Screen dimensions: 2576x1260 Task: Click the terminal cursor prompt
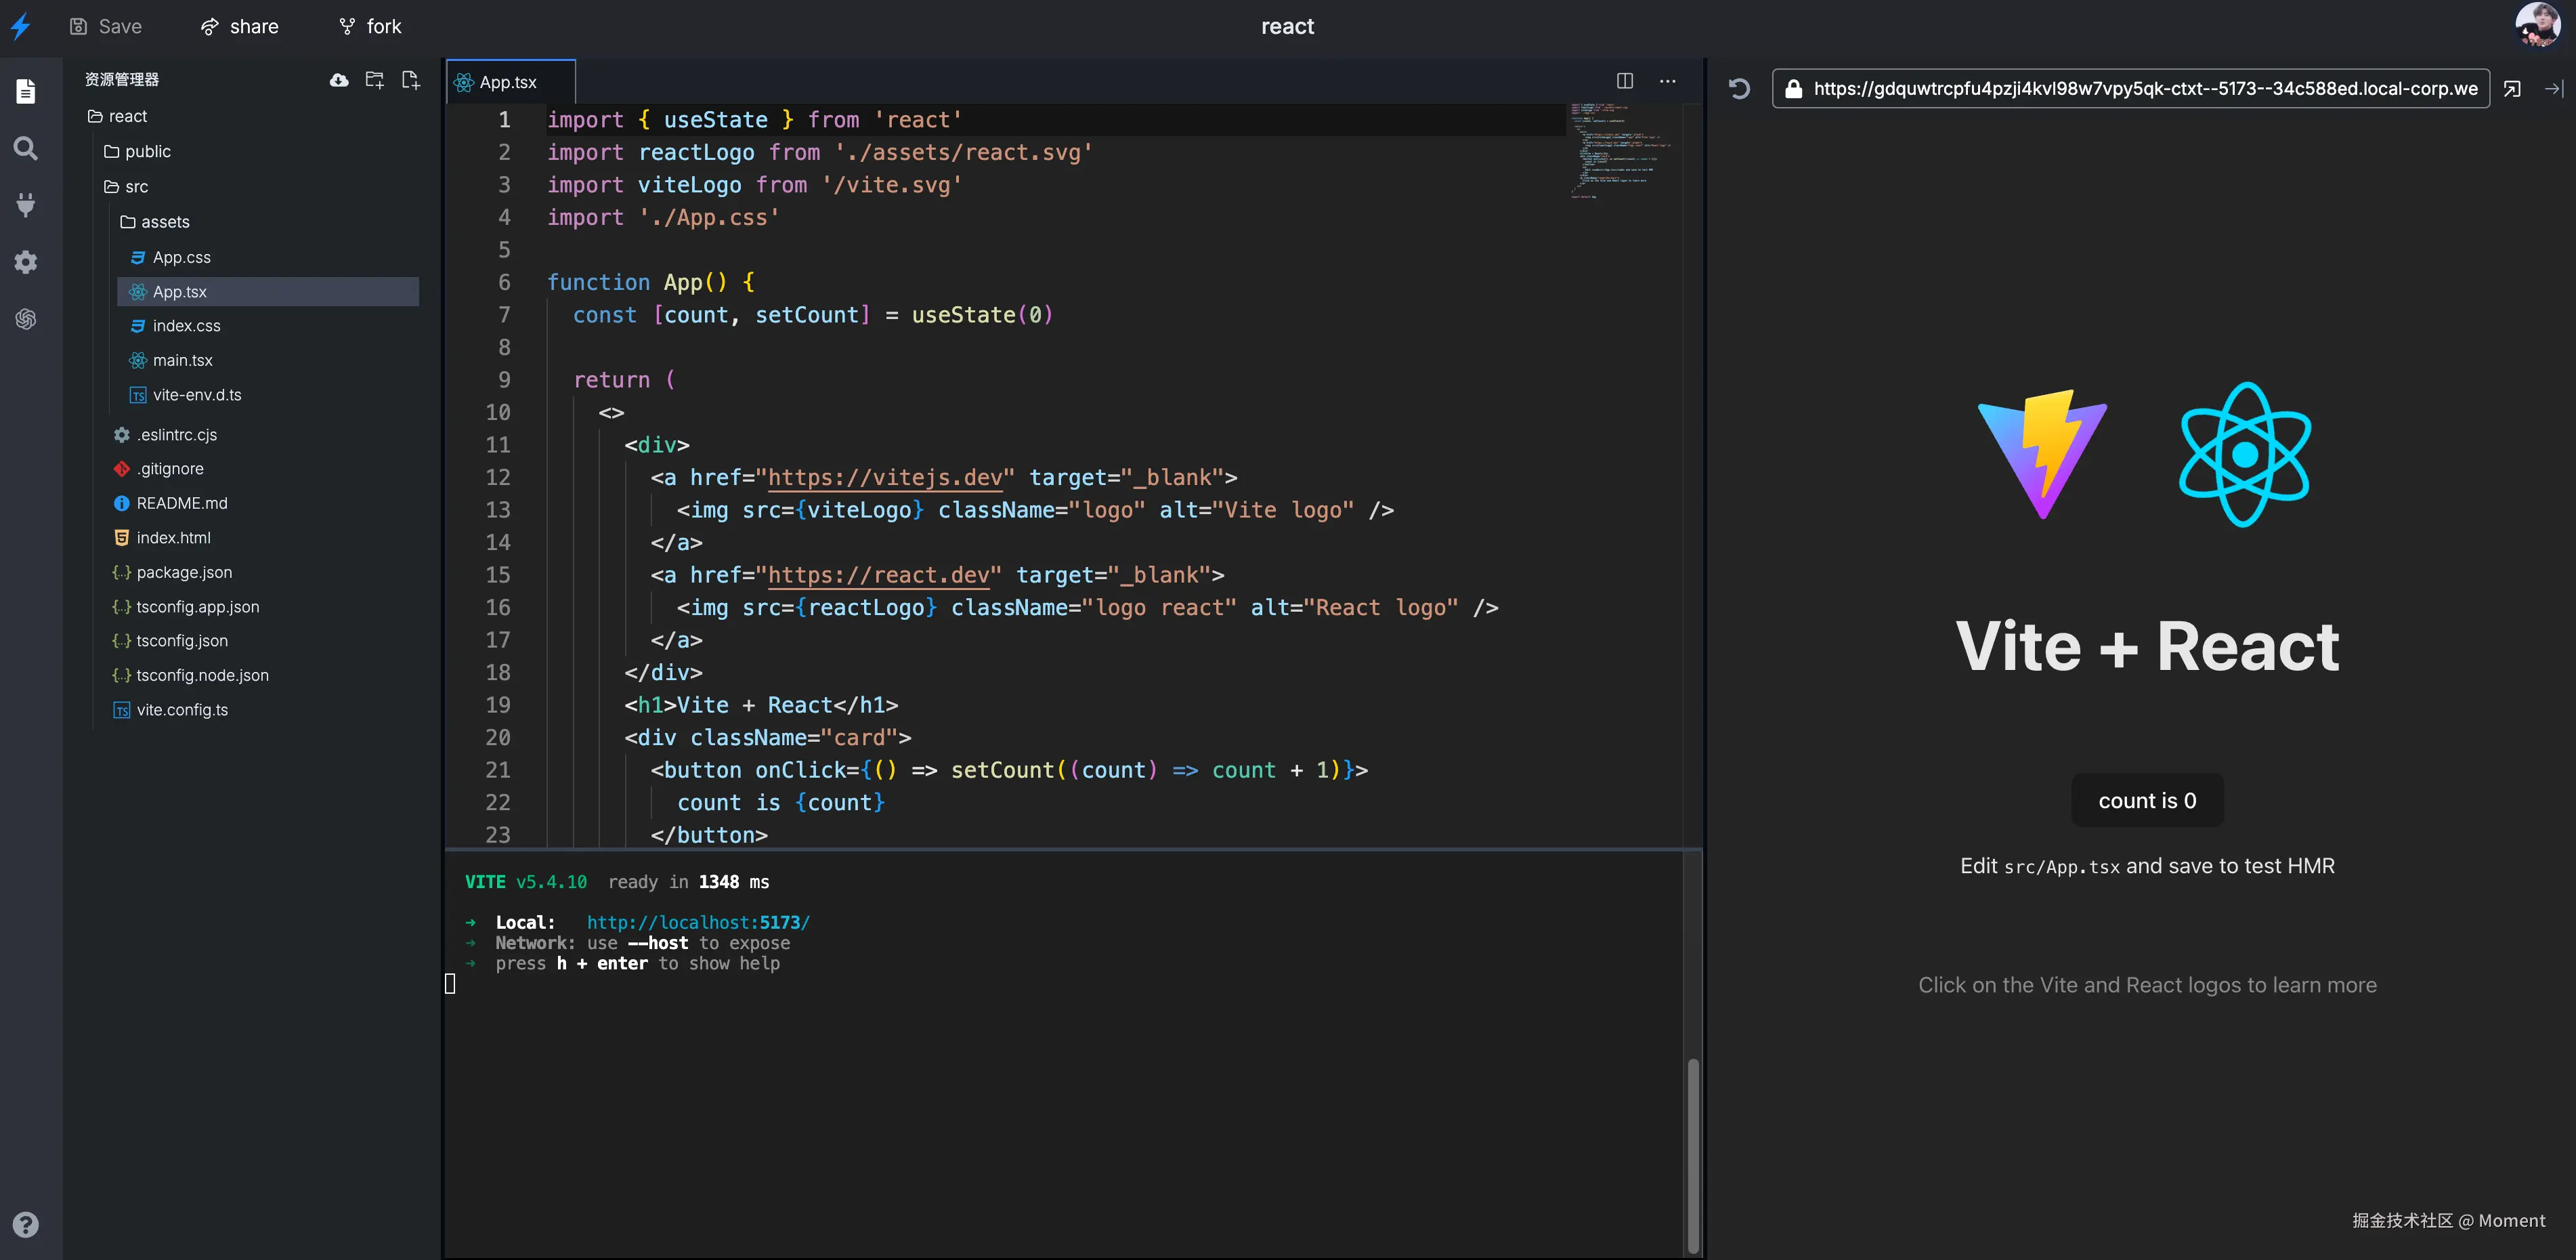[450, 984]
